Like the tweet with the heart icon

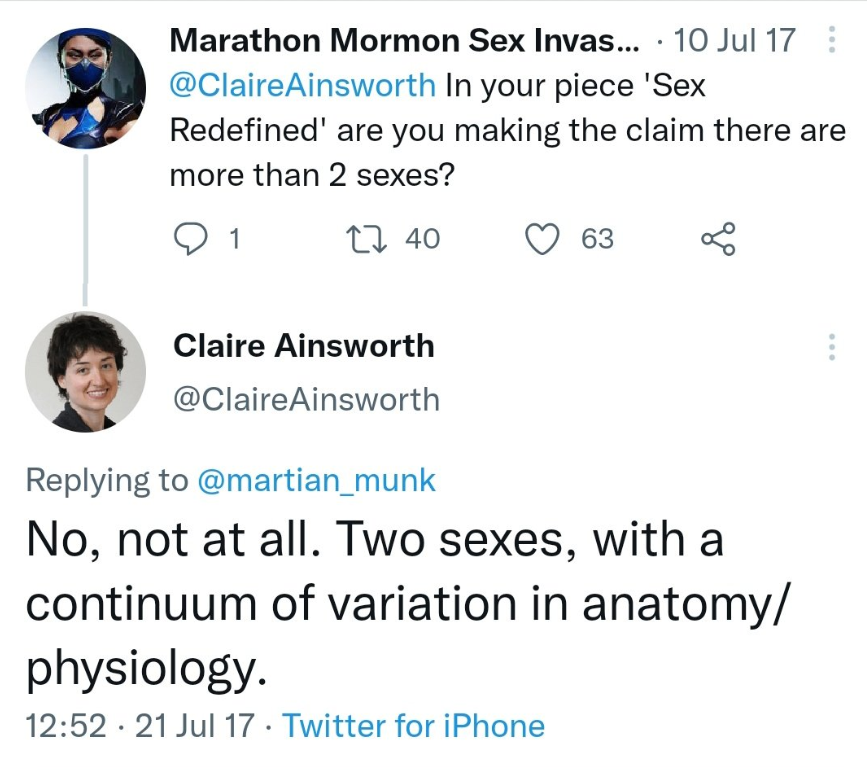pos(542,238)
